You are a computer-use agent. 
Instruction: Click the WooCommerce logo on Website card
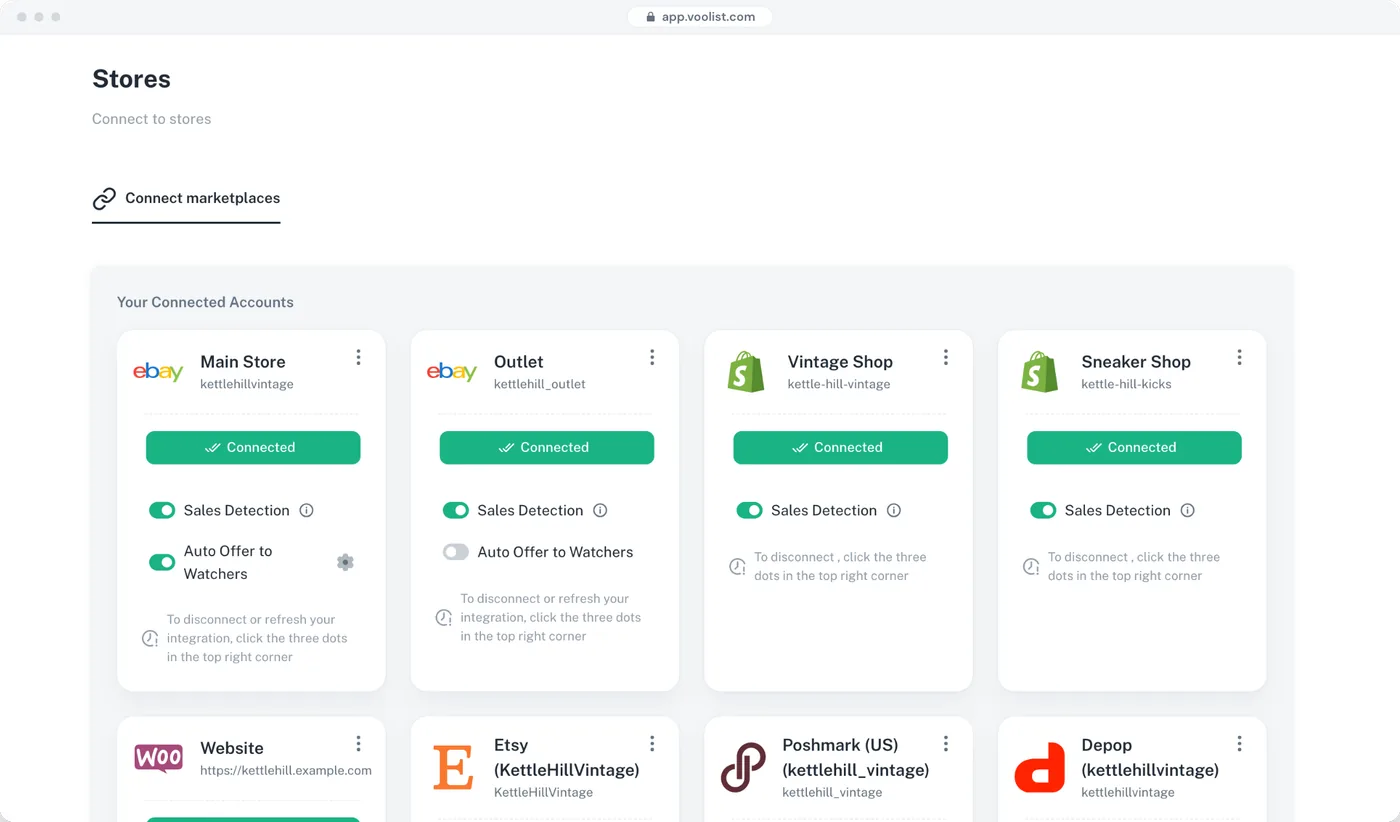159,758
